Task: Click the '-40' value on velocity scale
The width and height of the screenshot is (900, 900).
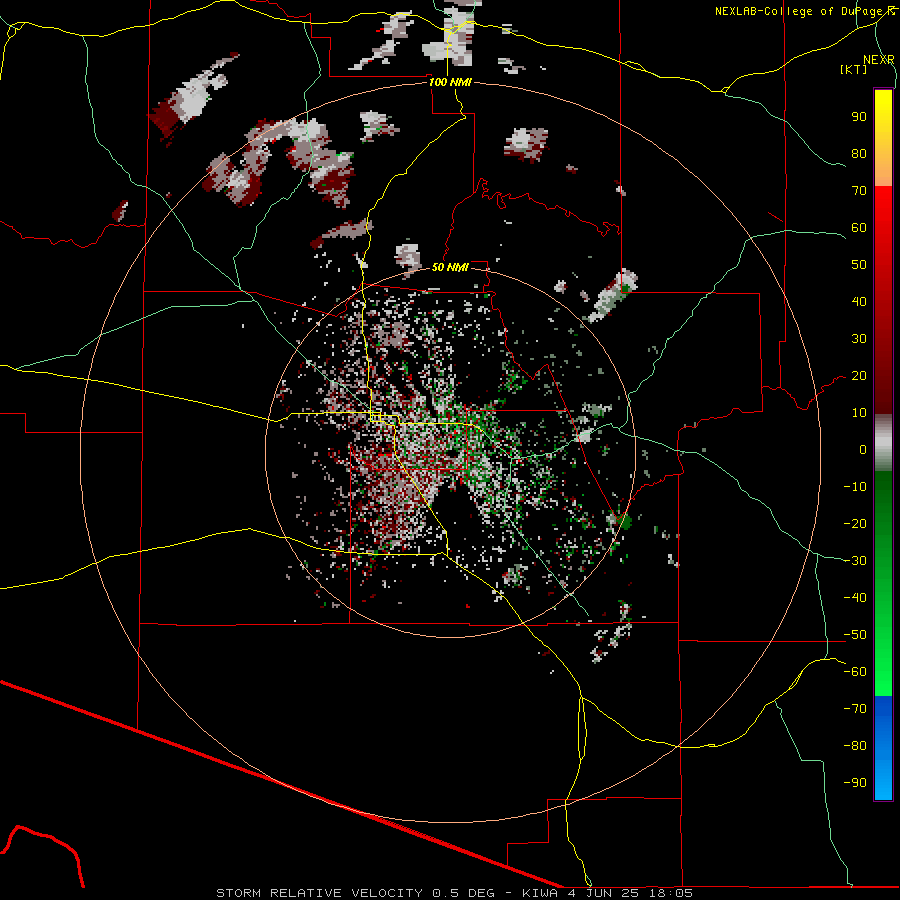Action: pyautogui.click(x=855, y=598)
